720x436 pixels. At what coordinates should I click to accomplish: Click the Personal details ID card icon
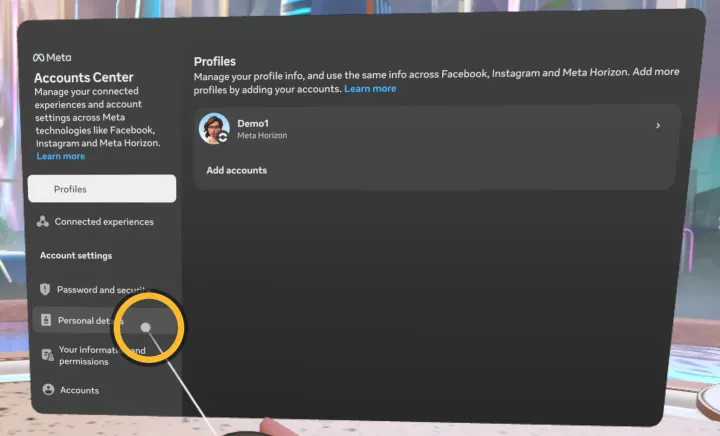(46, 320)
